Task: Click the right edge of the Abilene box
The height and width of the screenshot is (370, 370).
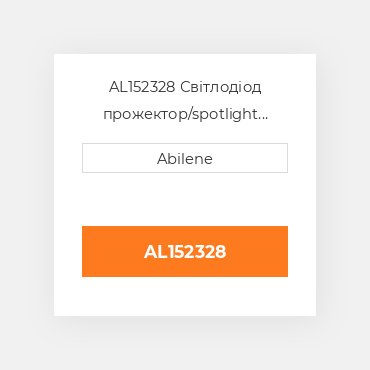Action: (287, 158)
